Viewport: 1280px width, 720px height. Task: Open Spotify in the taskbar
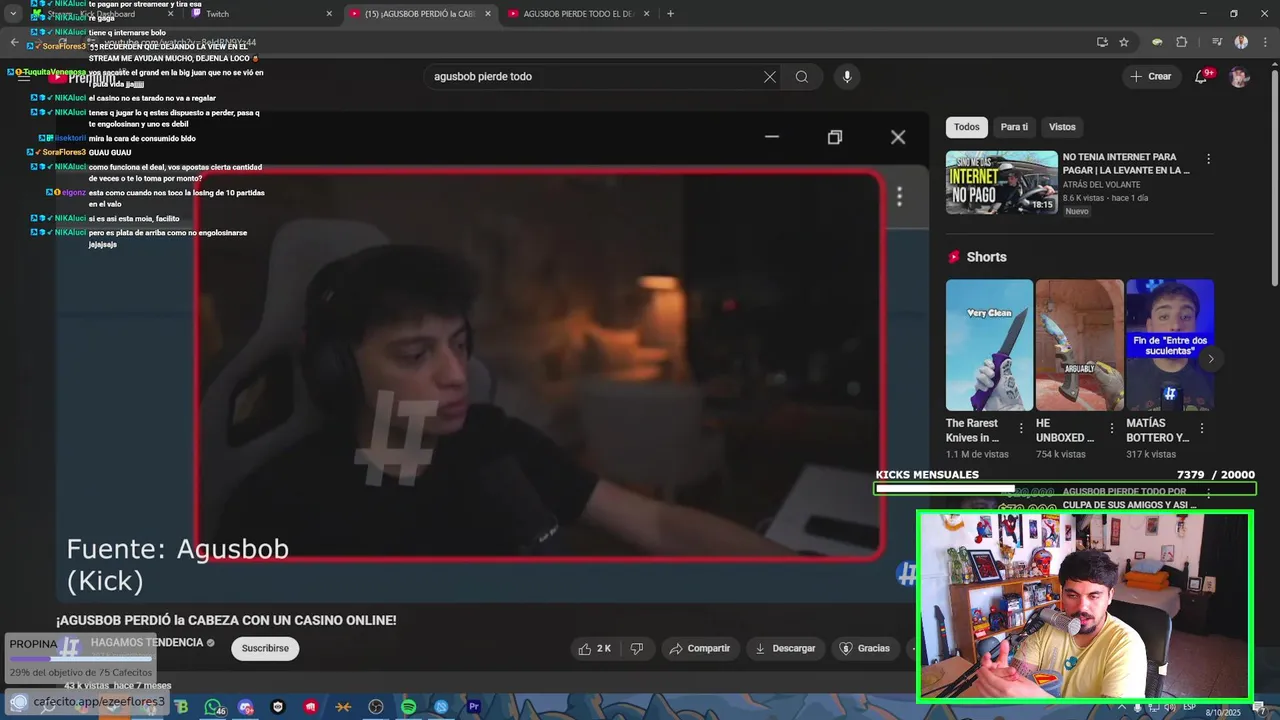click(x=408, y=707)
